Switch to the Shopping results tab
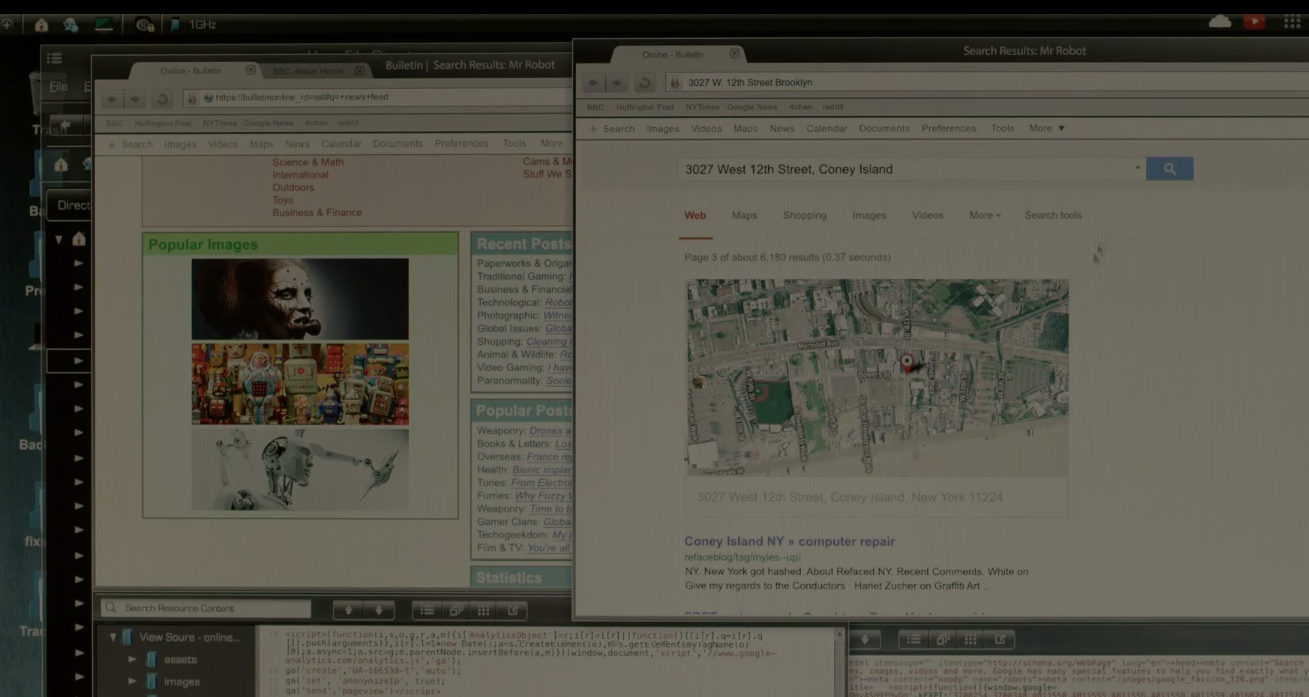The image size is (1309, 697). point(805,215)
